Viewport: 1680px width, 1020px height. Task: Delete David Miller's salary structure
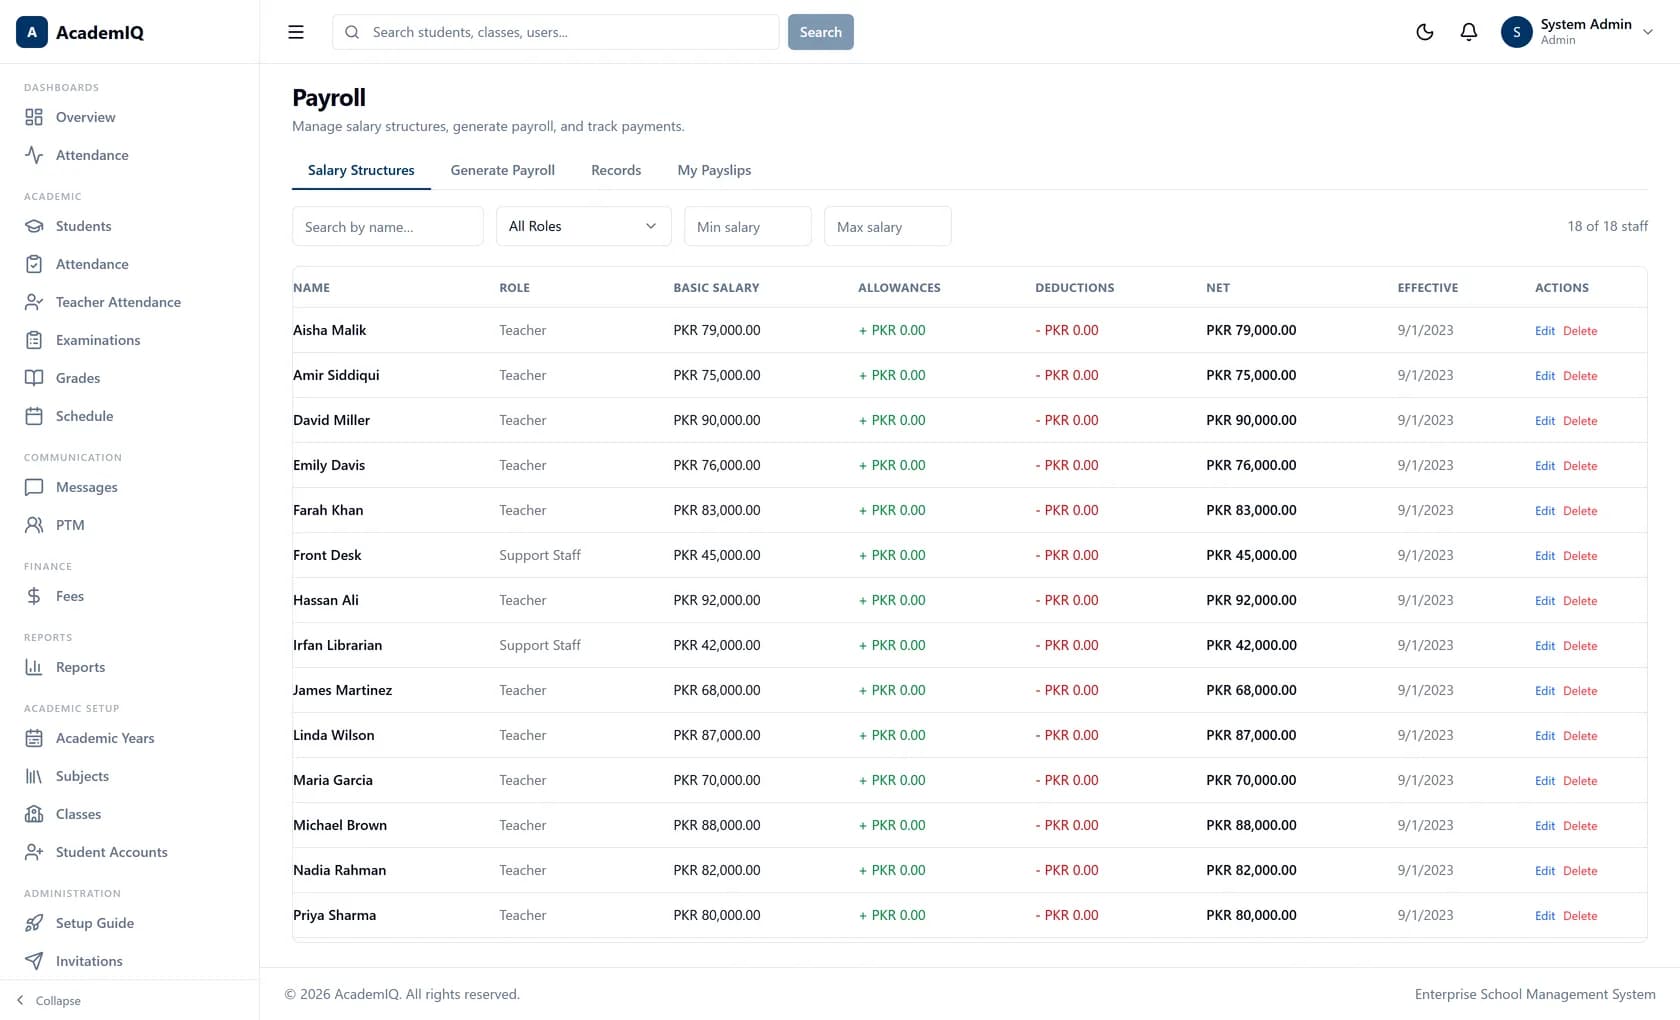pyautogui.click(x=1580, y=421)
